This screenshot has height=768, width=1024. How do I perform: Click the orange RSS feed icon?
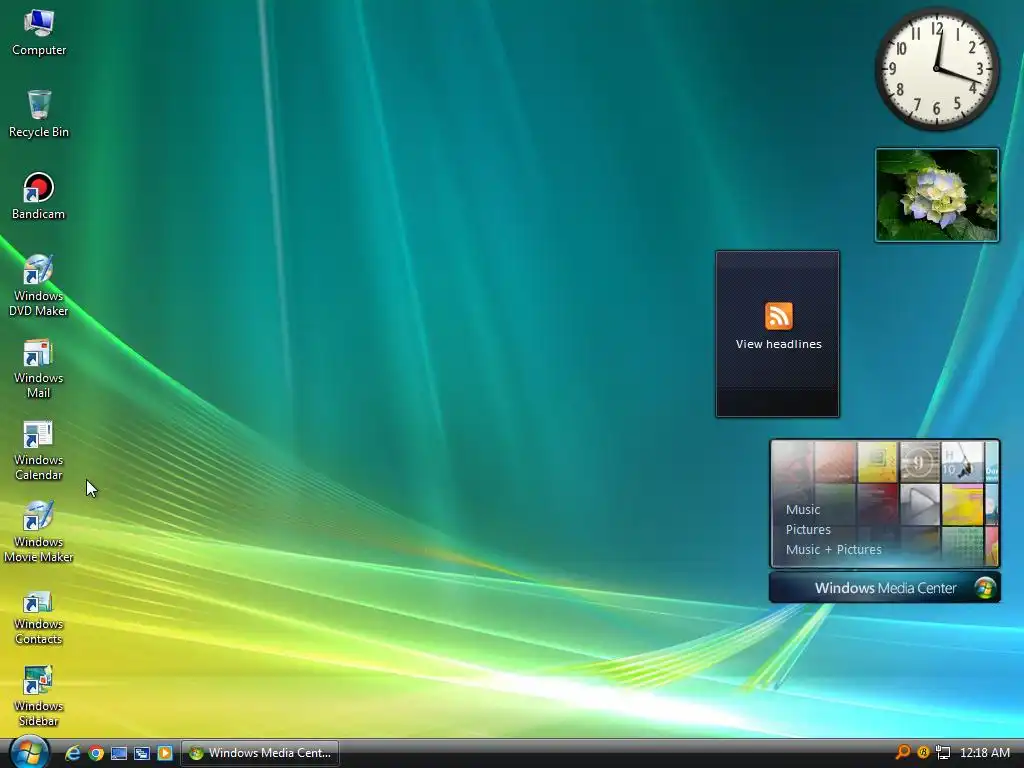pos(778,316)
